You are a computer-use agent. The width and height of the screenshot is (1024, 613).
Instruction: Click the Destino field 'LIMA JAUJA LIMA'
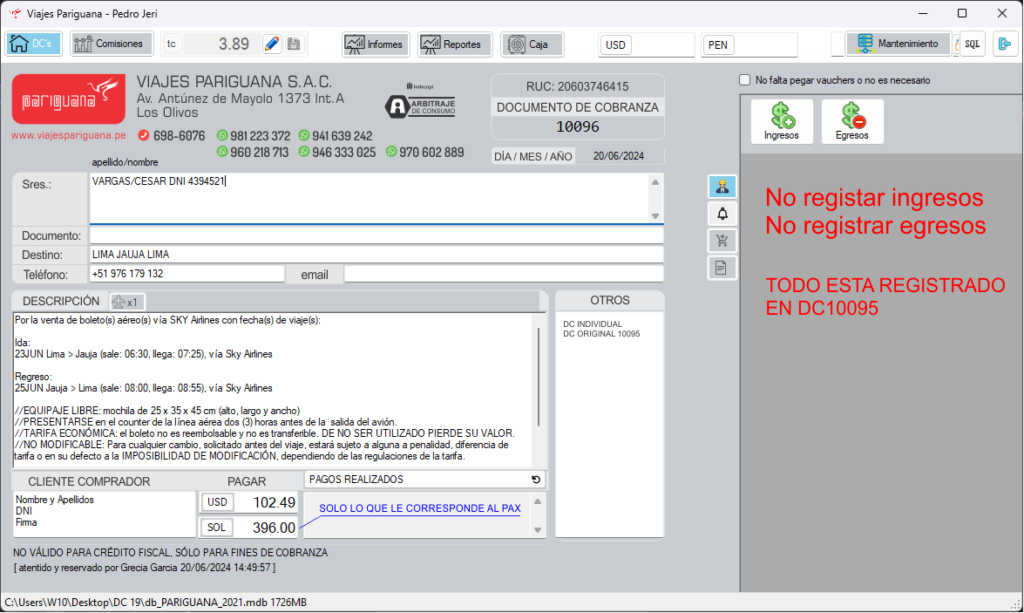point(376,255)
